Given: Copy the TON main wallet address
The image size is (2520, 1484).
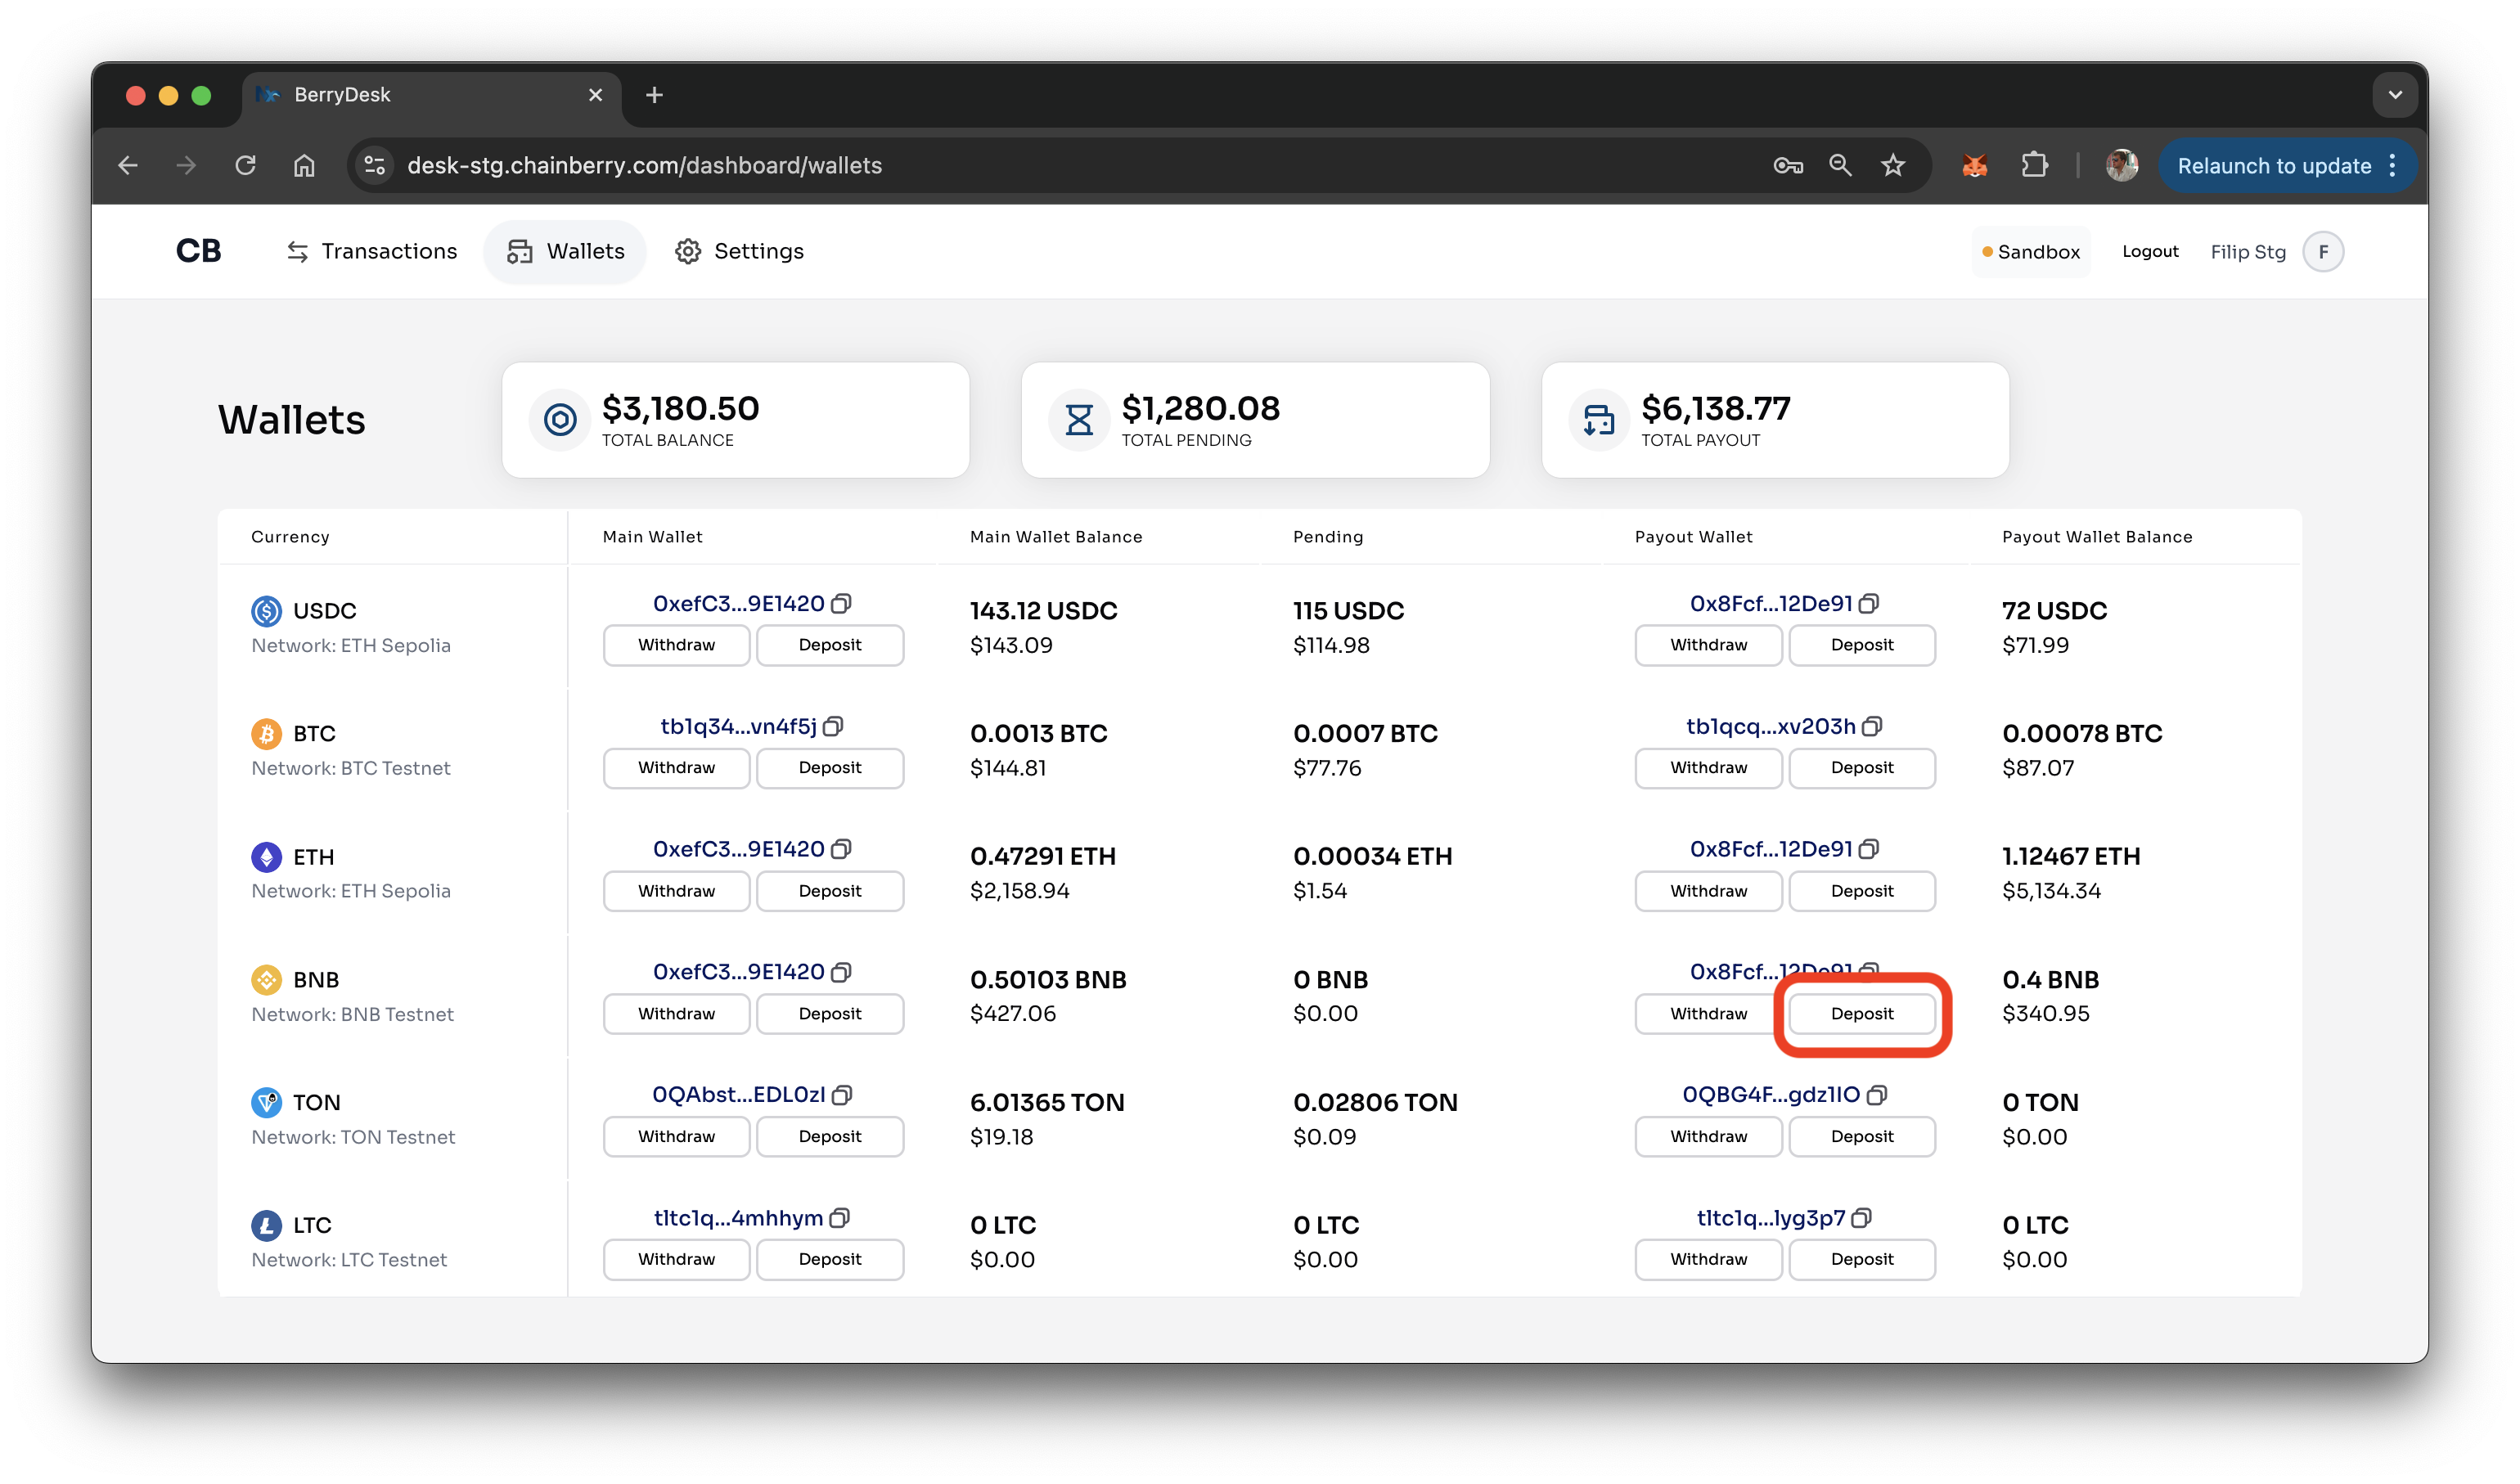Looking at the screenshot, I should tap(842, 1095).
